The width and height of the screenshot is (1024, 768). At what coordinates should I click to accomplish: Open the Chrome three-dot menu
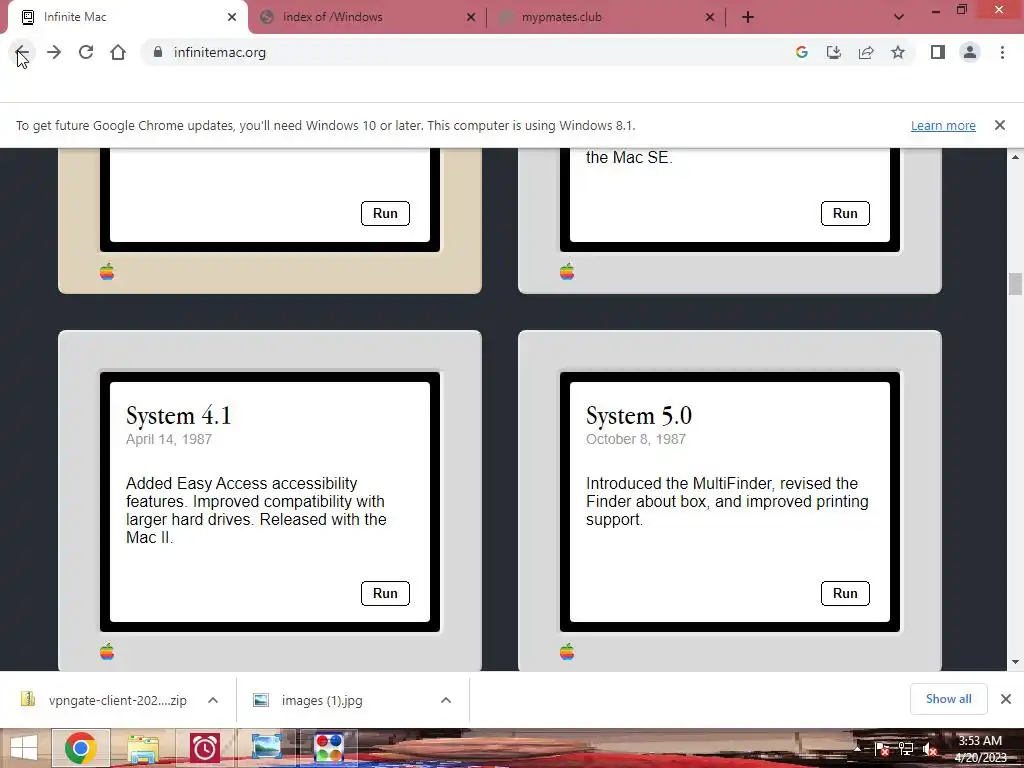[x=1002, y=52]
